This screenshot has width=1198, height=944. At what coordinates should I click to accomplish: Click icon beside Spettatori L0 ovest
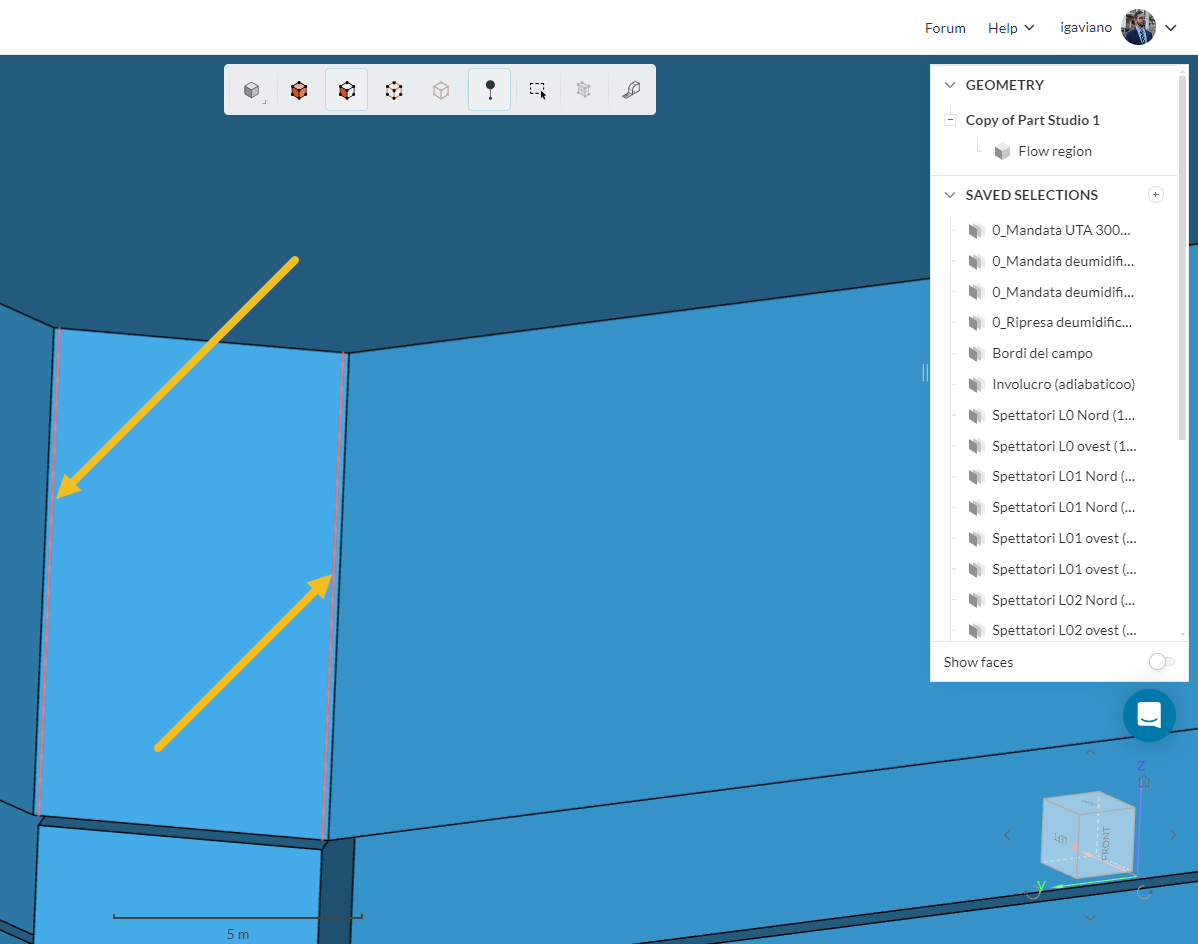pyautogui.click(x=976, y=446)
